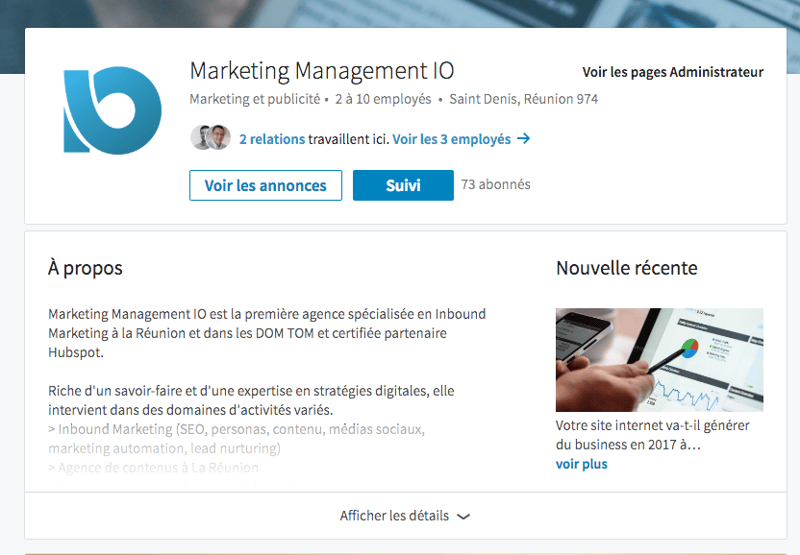Click the Marketing Management IO company title
The height and width of the screenshot is (555, 800).
(x=322, y=71)
